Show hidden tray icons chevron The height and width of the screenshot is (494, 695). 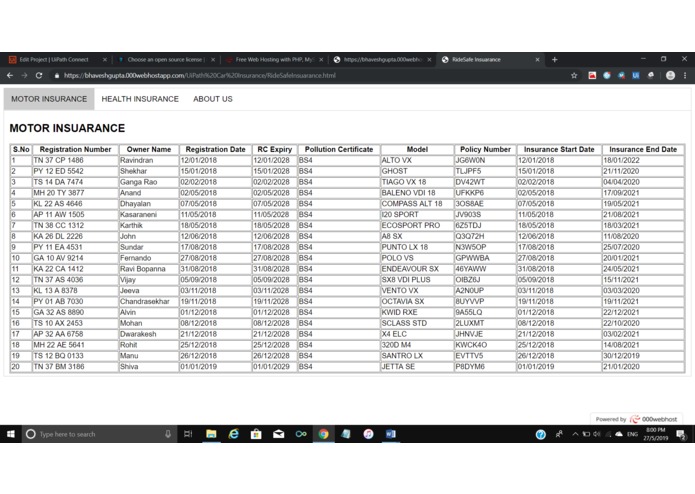pos(575,434)
